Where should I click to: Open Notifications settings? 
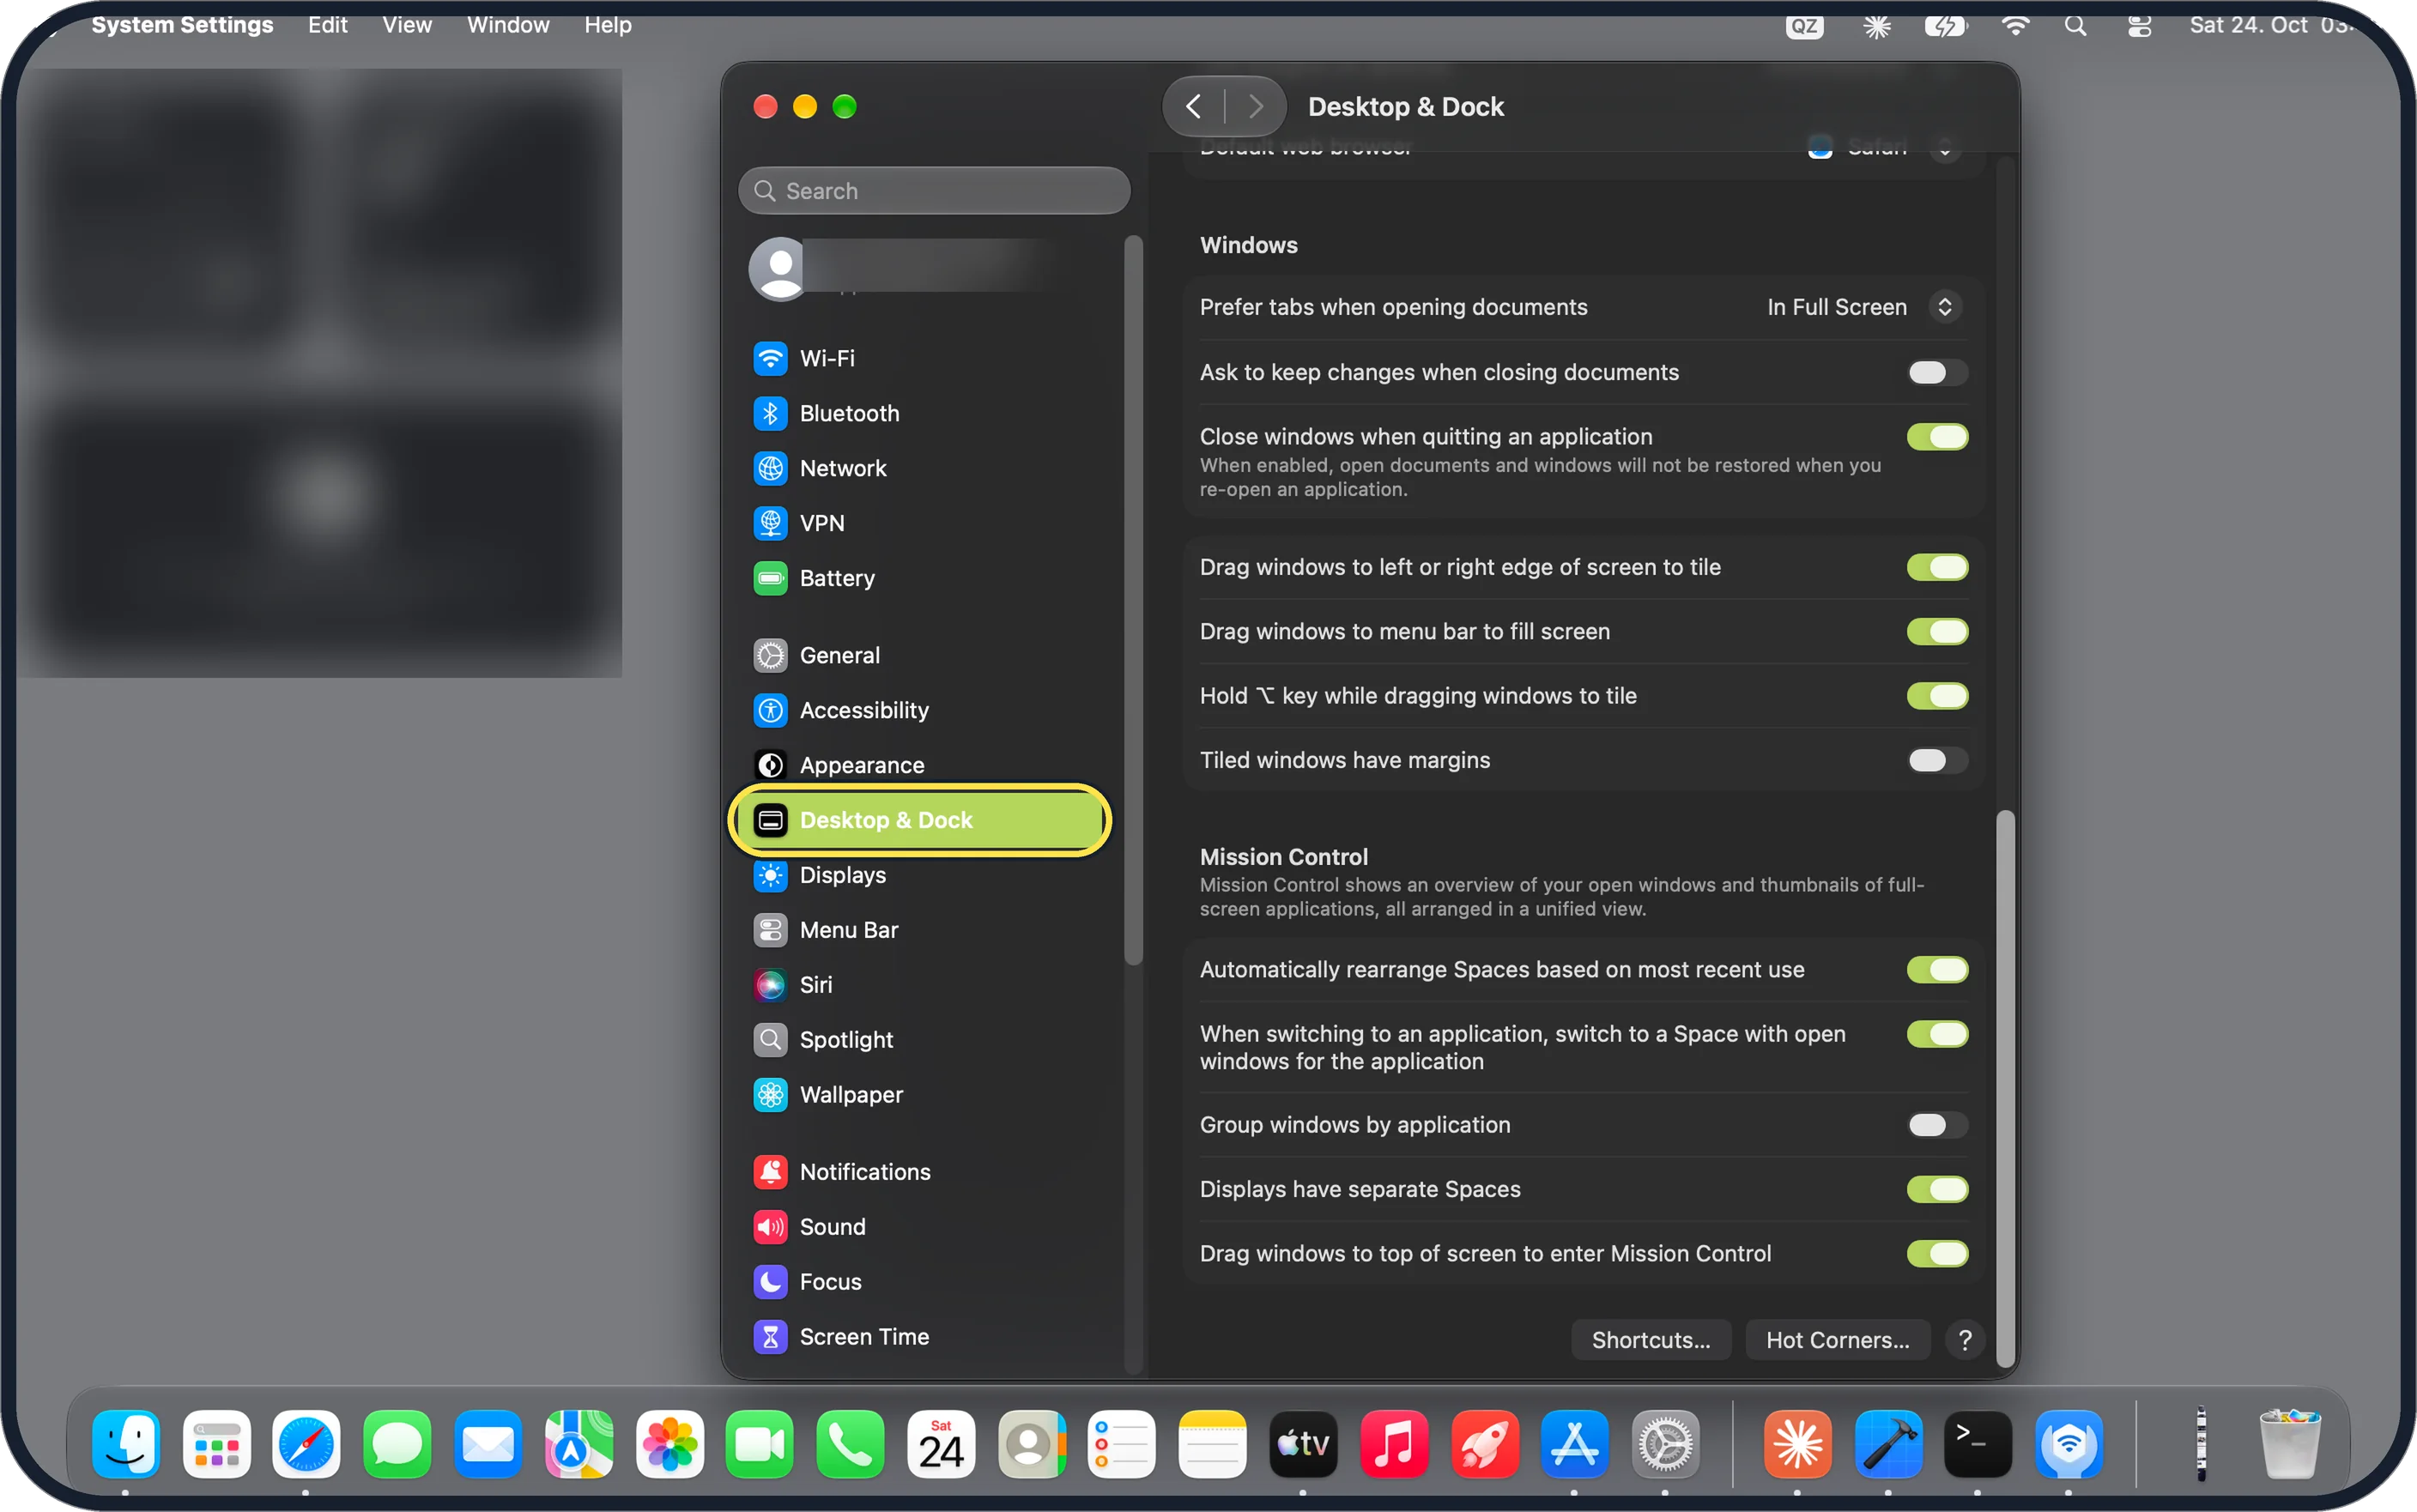(x=920, y=1172)
